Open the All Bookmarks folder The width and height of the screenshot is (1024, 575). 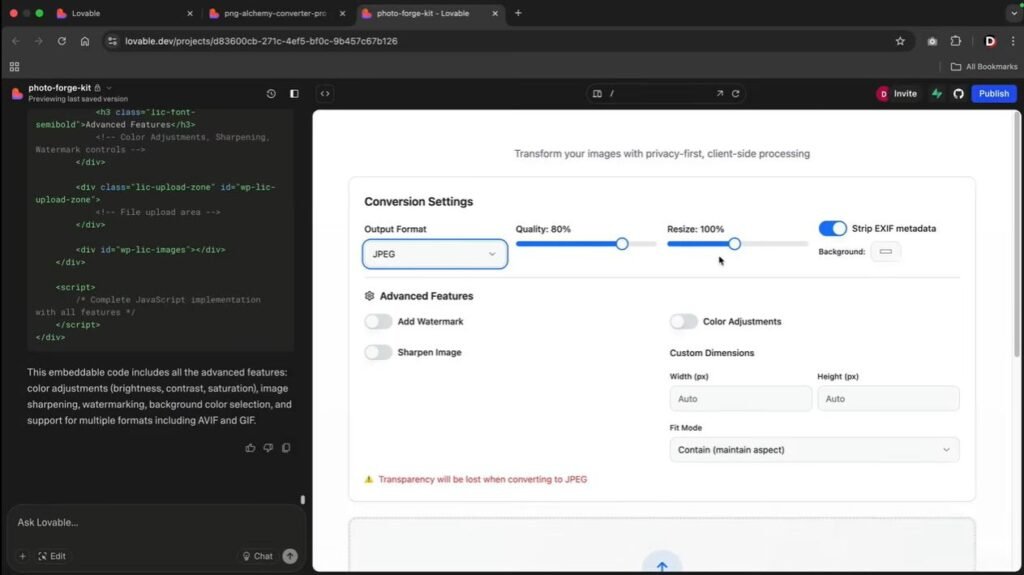coord(984,67)
